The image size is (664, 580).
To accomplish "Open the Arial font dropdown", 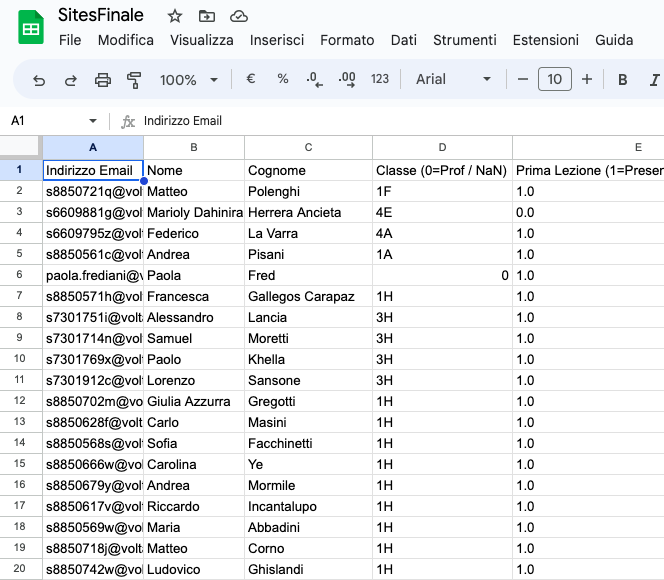I will [453, 79].
